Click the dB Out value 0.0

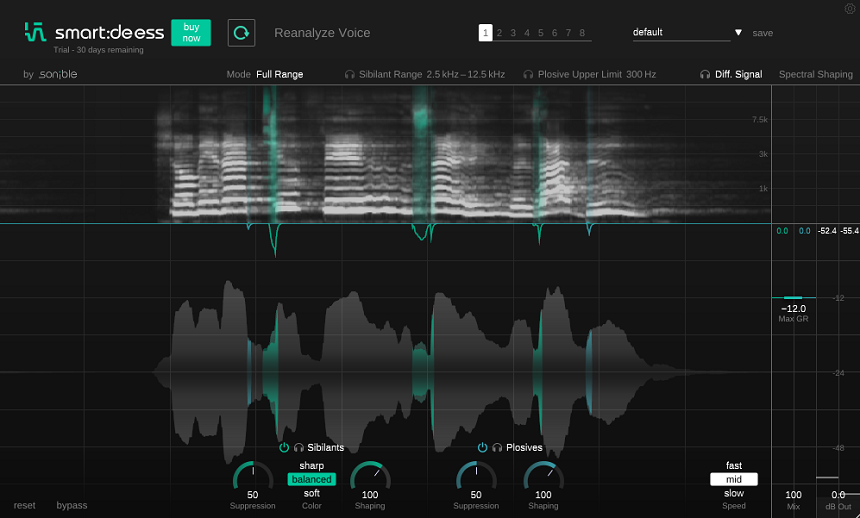click(838, 494)
